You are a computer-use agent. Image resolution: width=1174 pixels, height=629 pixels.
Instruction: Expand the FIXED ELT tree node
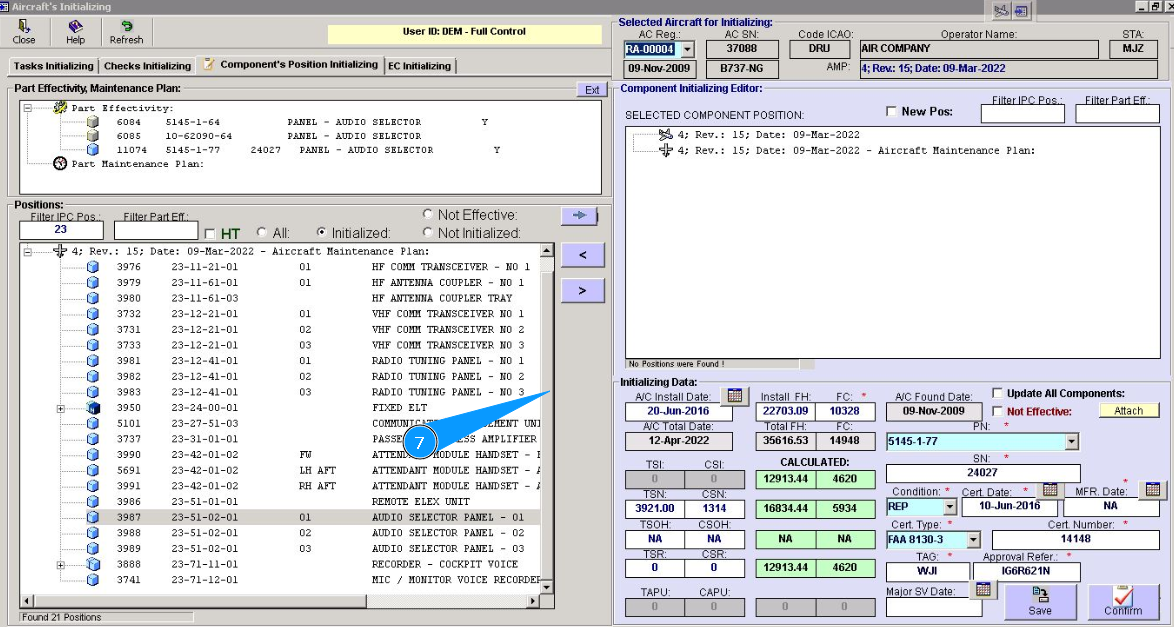(60, 408)
